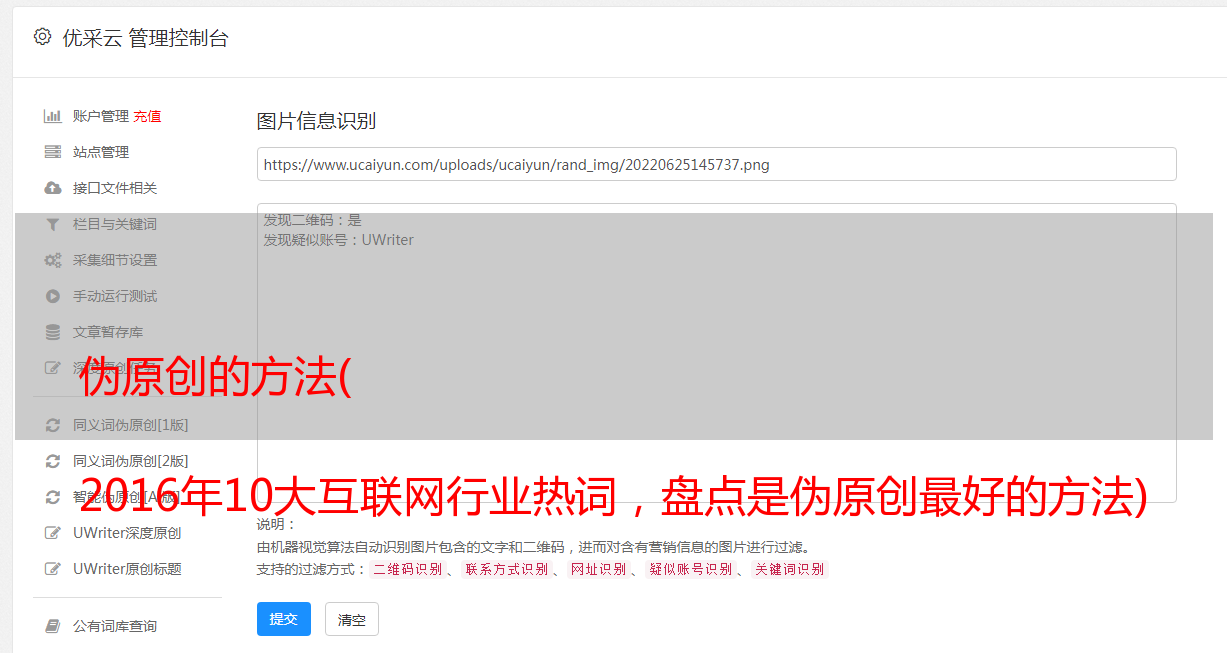This screenshot has height=653, width=1227.
Task: Click the 网址识别 tag
Action: (598, 569)
